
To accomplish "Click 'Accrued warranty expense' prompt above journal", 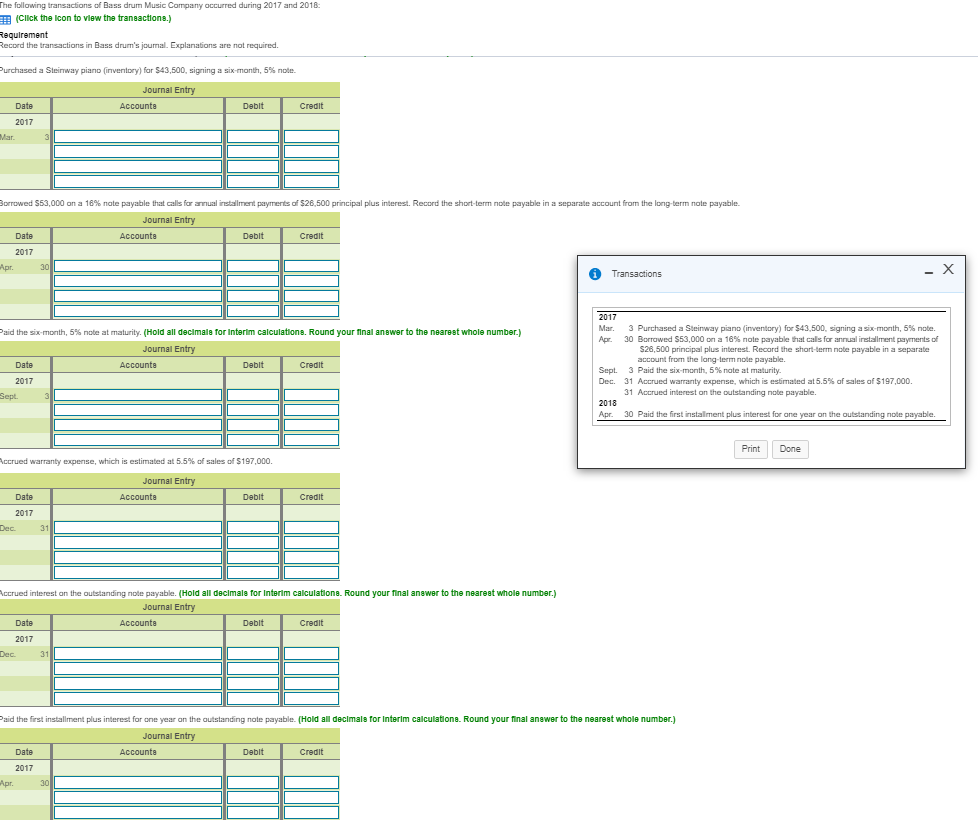I will 136,461.
